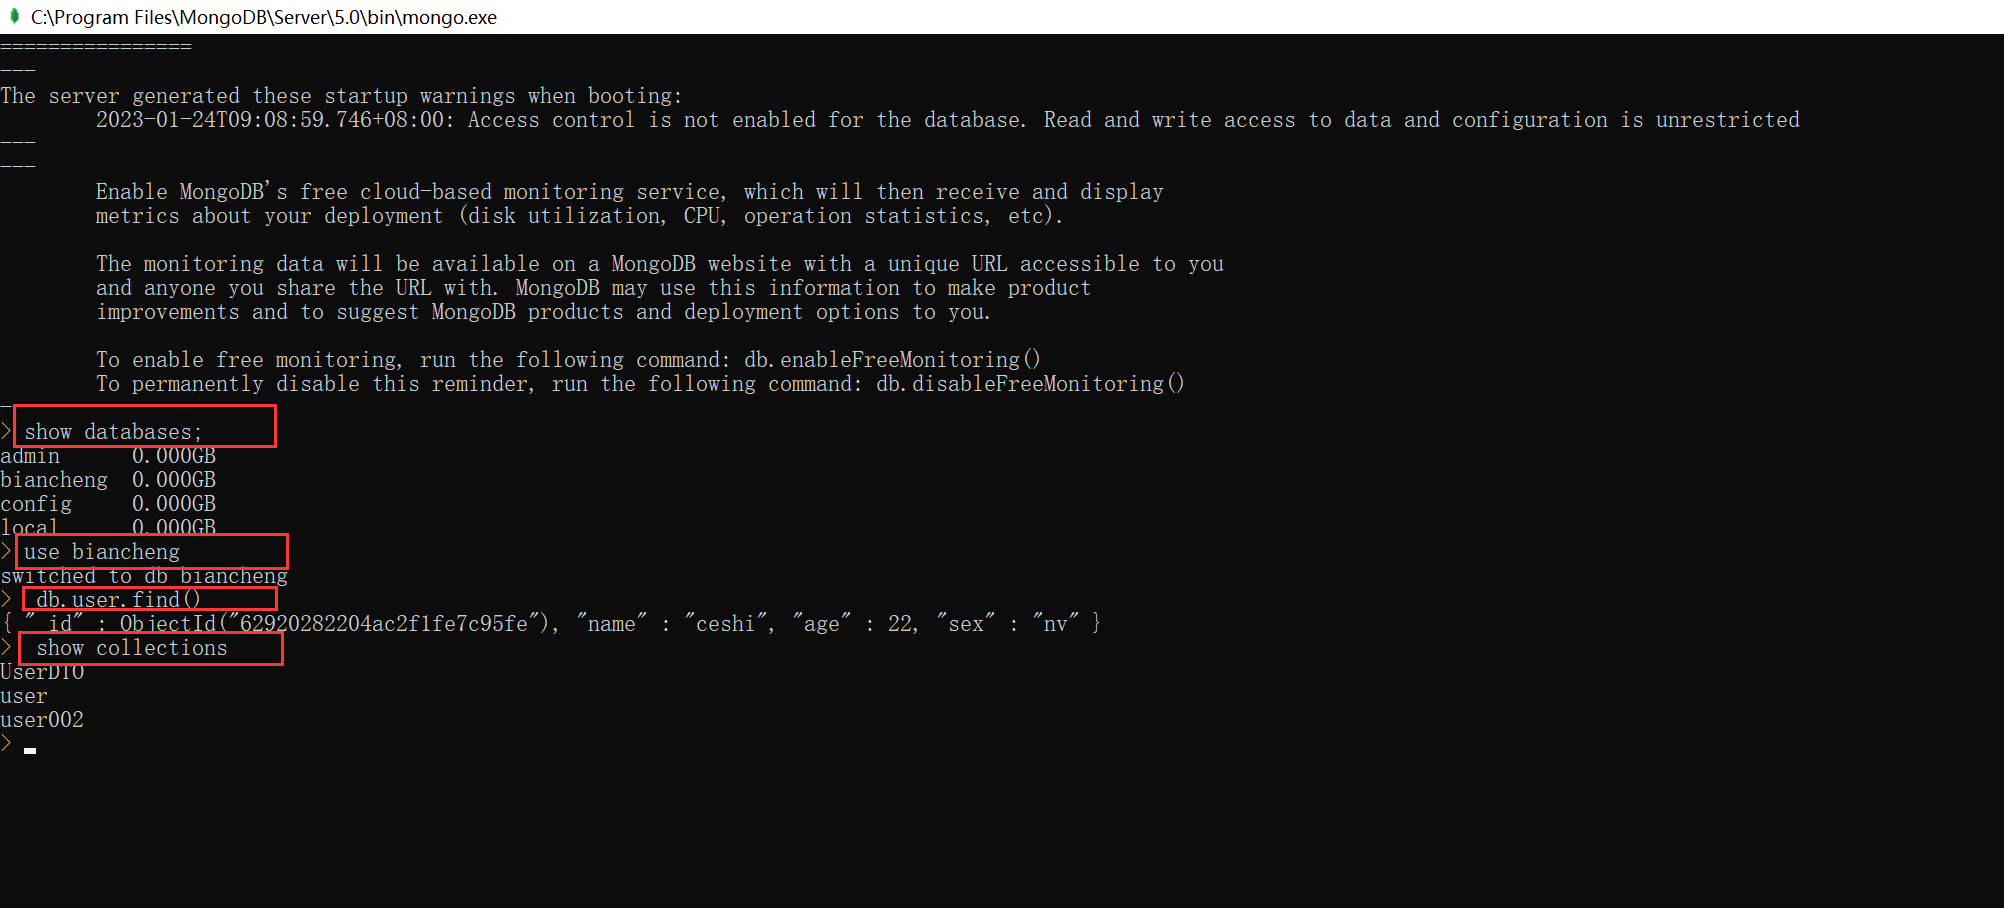Image resolution: width=2004 pixels, height=908 pixels.
Task: Click the 'switched to db biancheng' output line
Action: (x=144, y=576)
